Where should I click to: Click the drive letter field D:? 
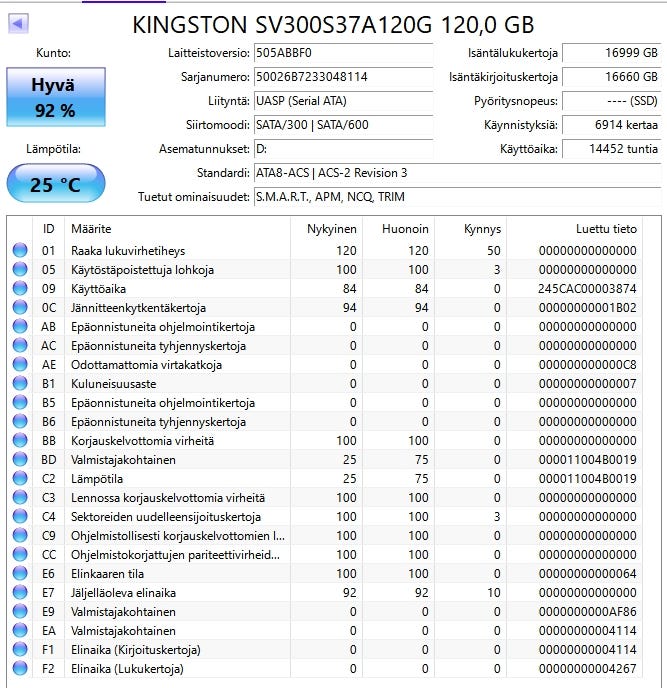344,149
